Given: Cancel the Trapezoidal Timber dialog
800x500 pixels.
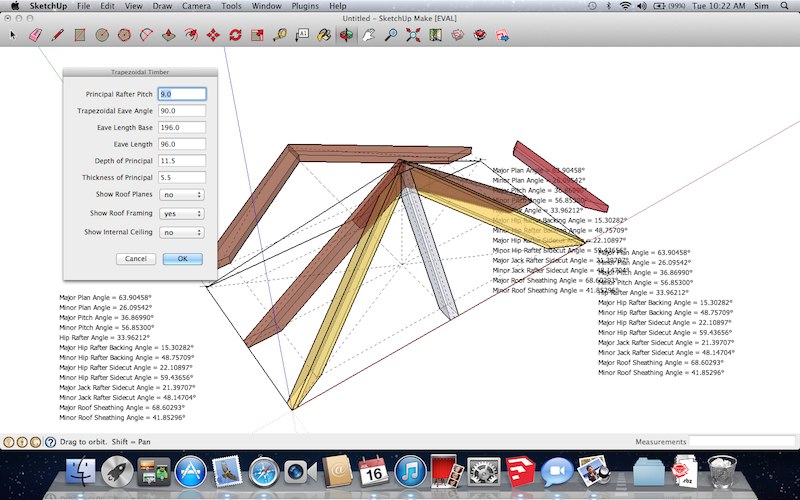Looking at the screenshot, I should click(136, 258).
